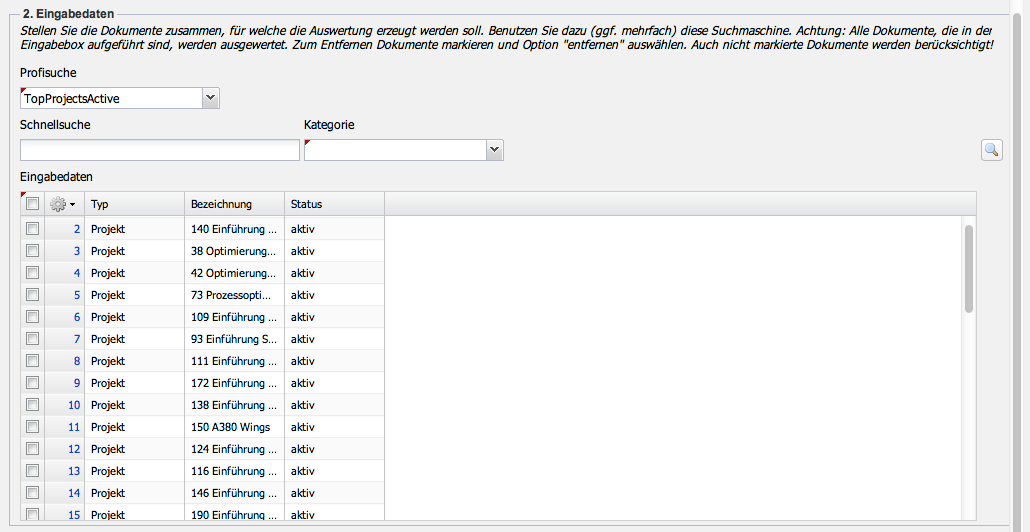Screen dimensions: 1030x532
Task: Select checkbox for row 5 Prozessoptimierung
Action: click(32, 295)
